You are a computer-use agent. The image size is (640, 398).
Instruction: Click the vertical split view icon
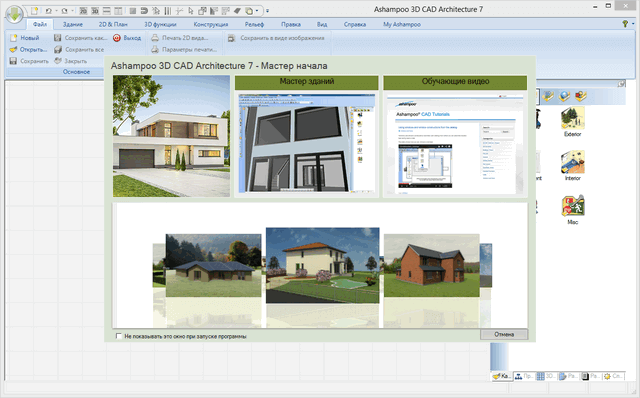(118, 11)
